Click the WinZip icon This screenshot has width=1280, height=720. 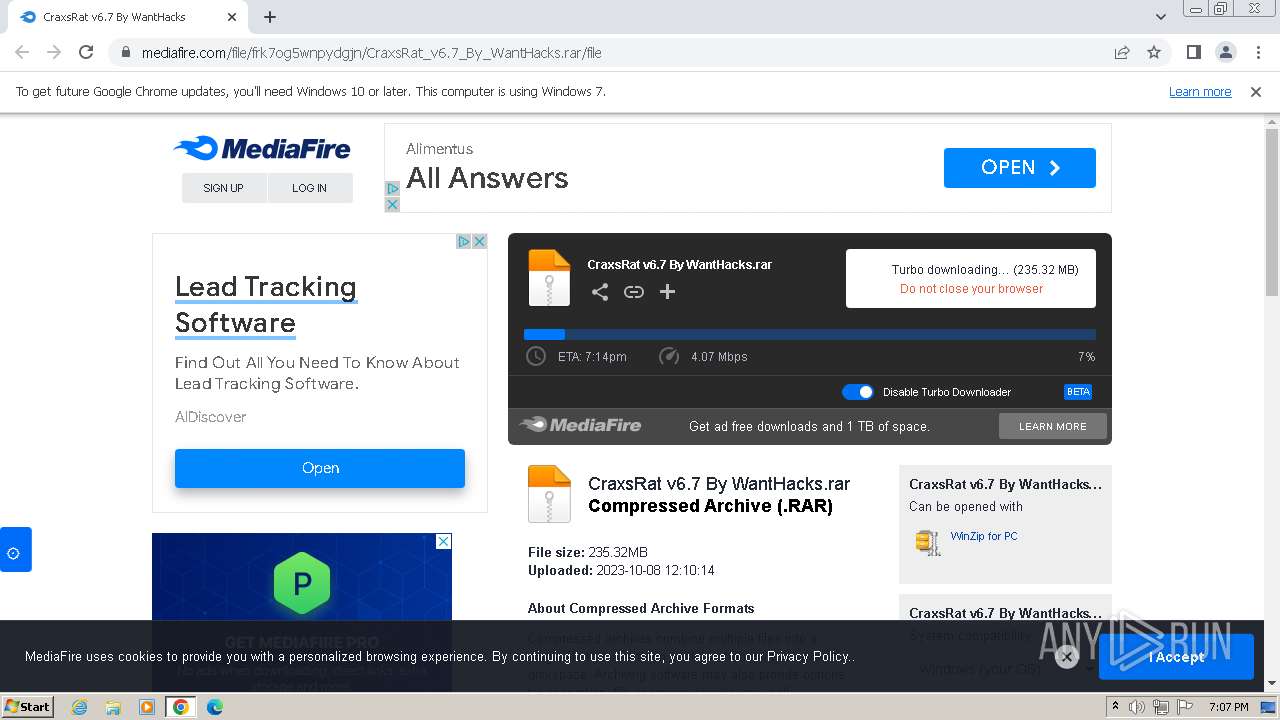coord(928,542)
